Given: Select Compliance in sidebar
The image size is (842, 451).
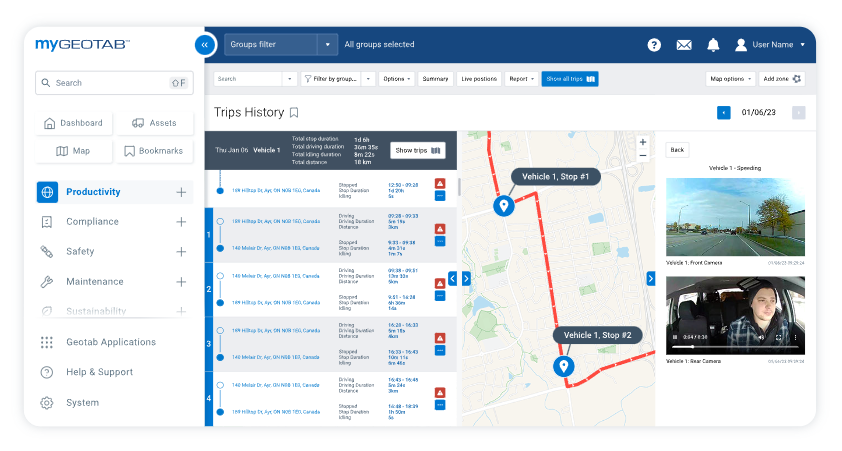Looking at the screenshot, I should [x=92, y=222].
